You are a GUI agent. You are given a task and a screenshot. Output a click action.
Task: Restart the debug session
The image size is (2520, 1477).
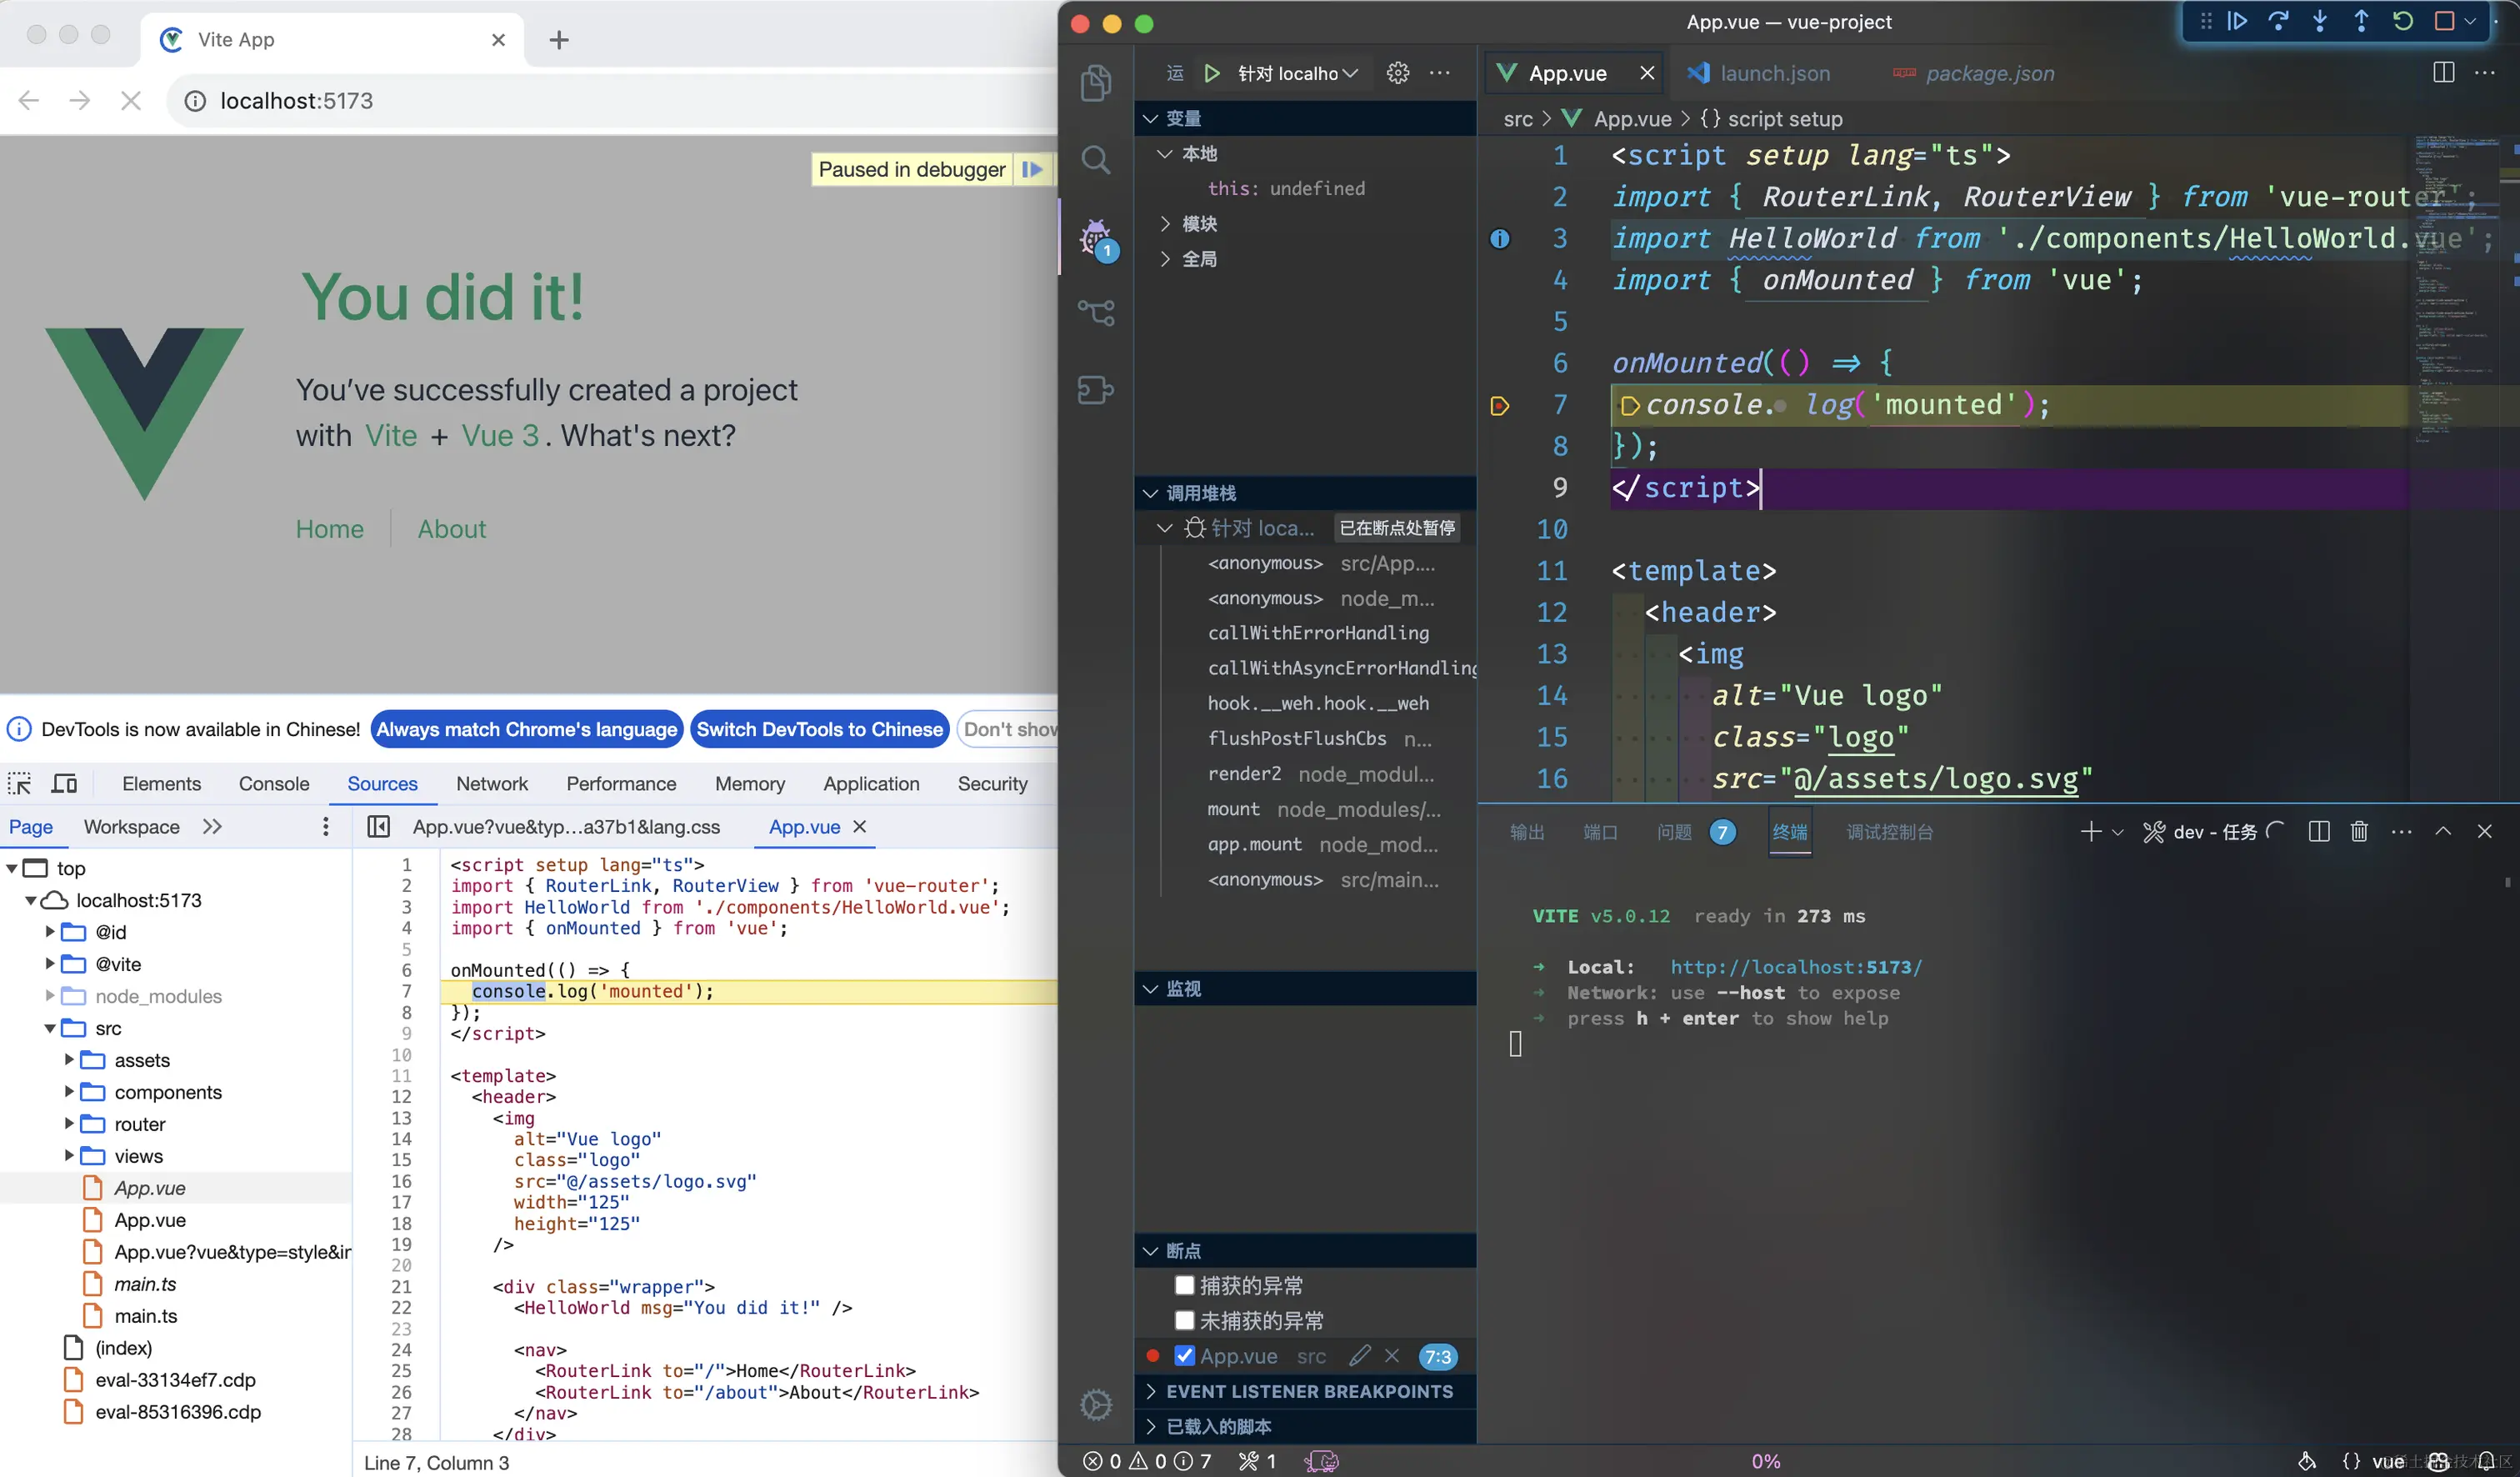pos(2403,21)
